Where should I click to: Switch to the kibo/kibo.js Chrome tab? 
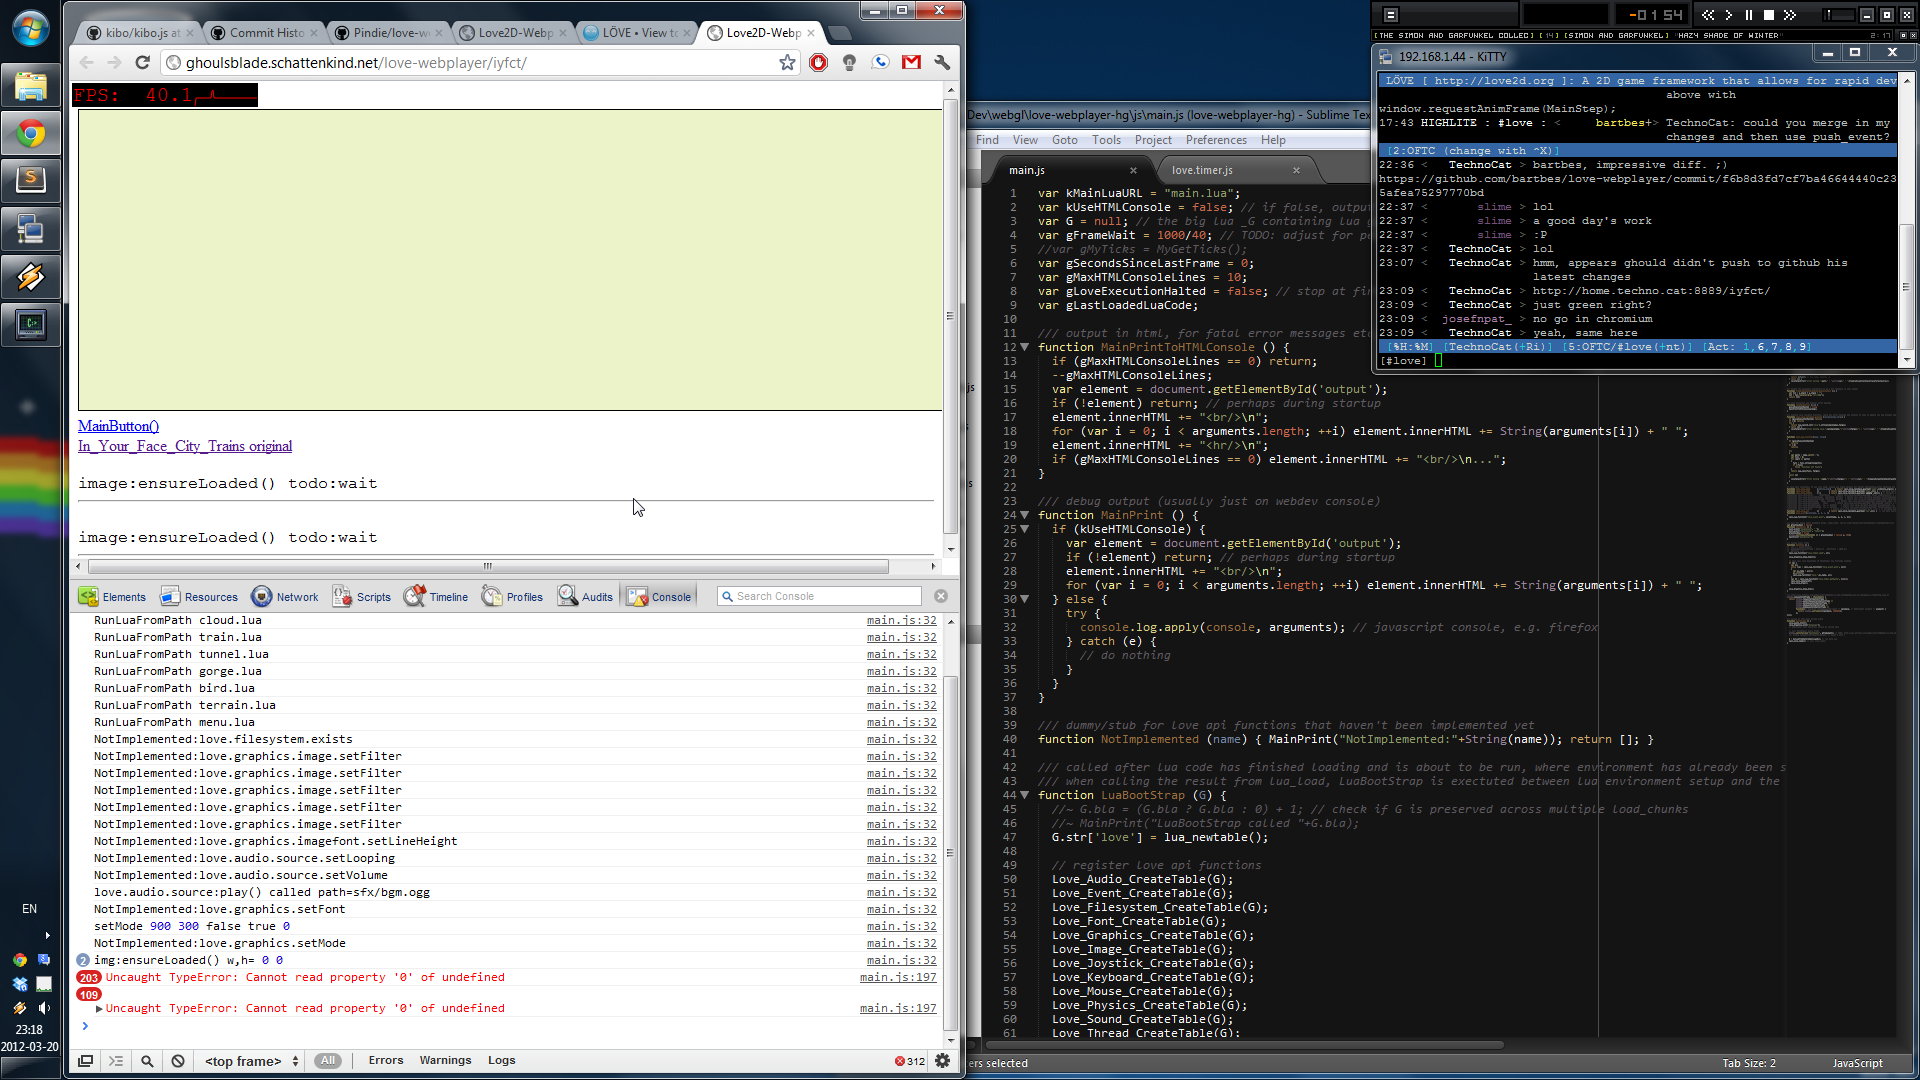[138, 33]
